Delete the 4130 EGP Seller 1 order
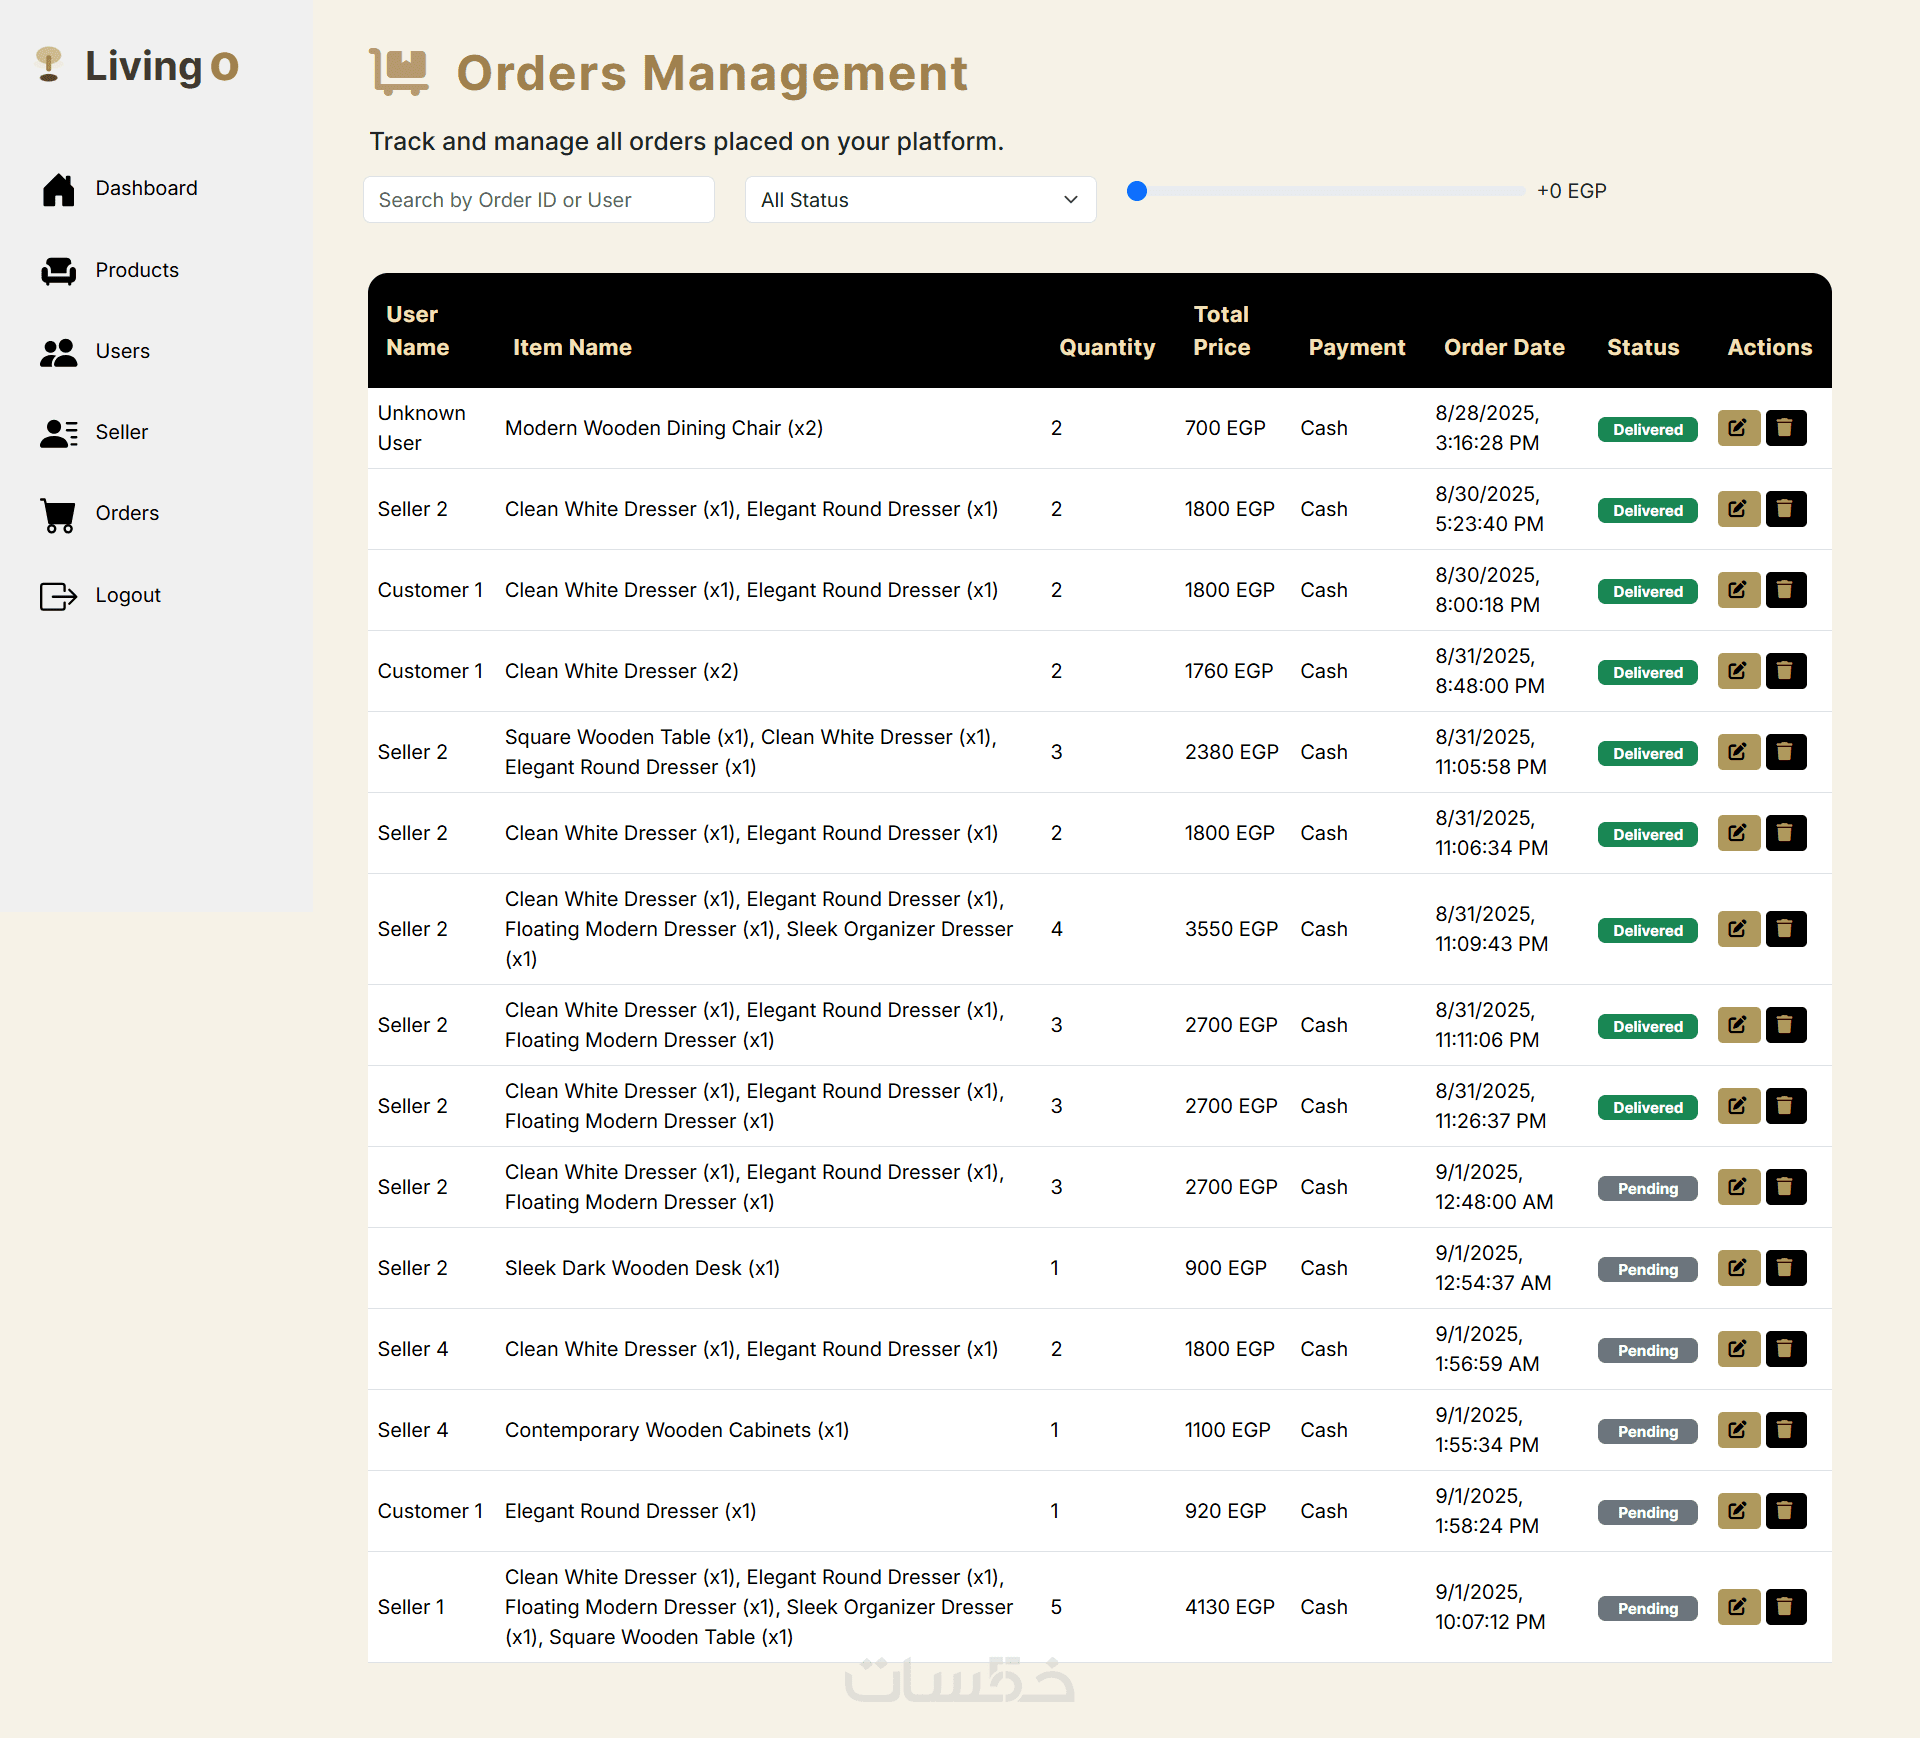 pyautogui.click(x=1785, y=1607)
